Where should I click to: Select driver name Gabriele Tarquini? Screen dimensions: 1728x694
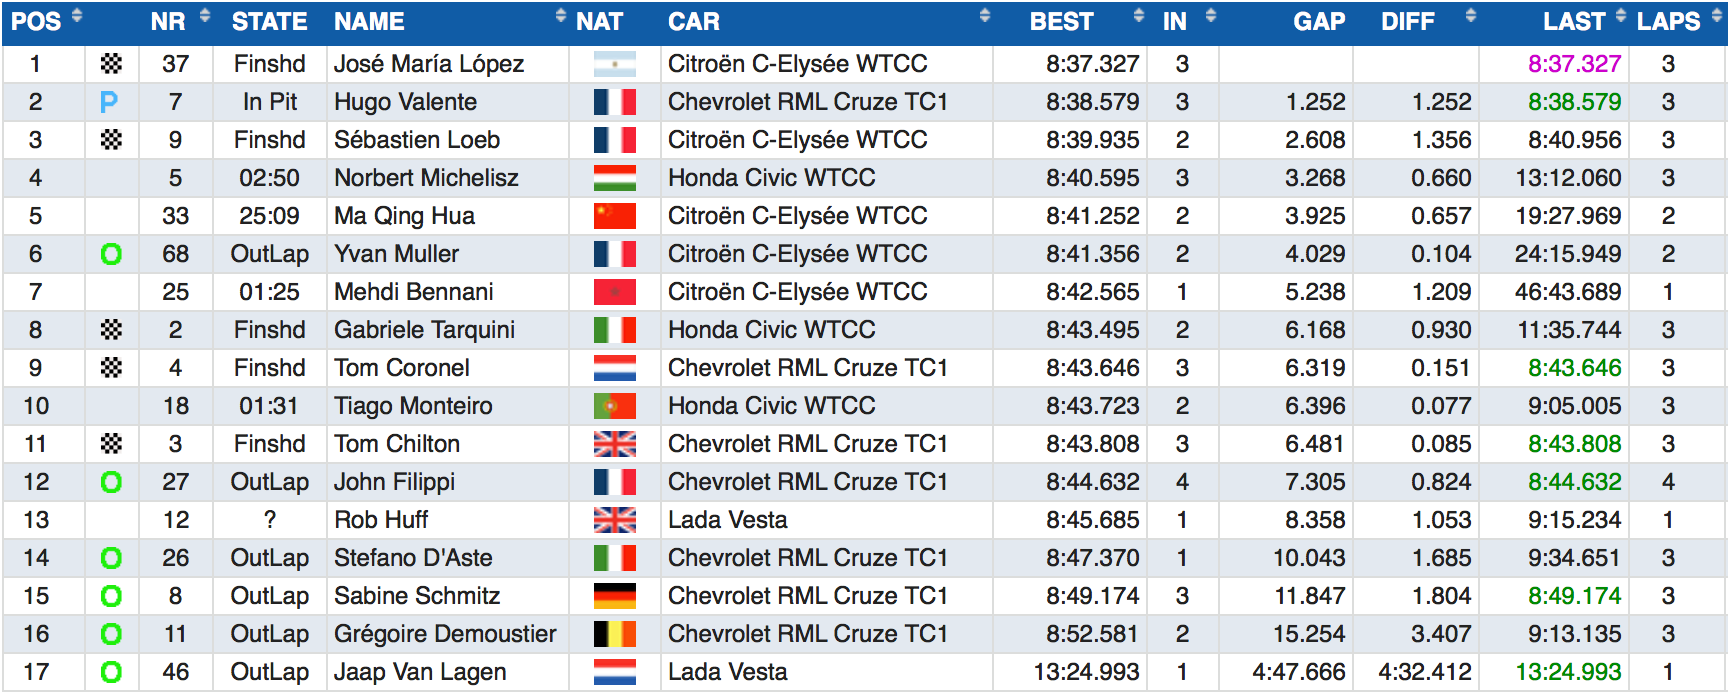(x=424, y=330)
